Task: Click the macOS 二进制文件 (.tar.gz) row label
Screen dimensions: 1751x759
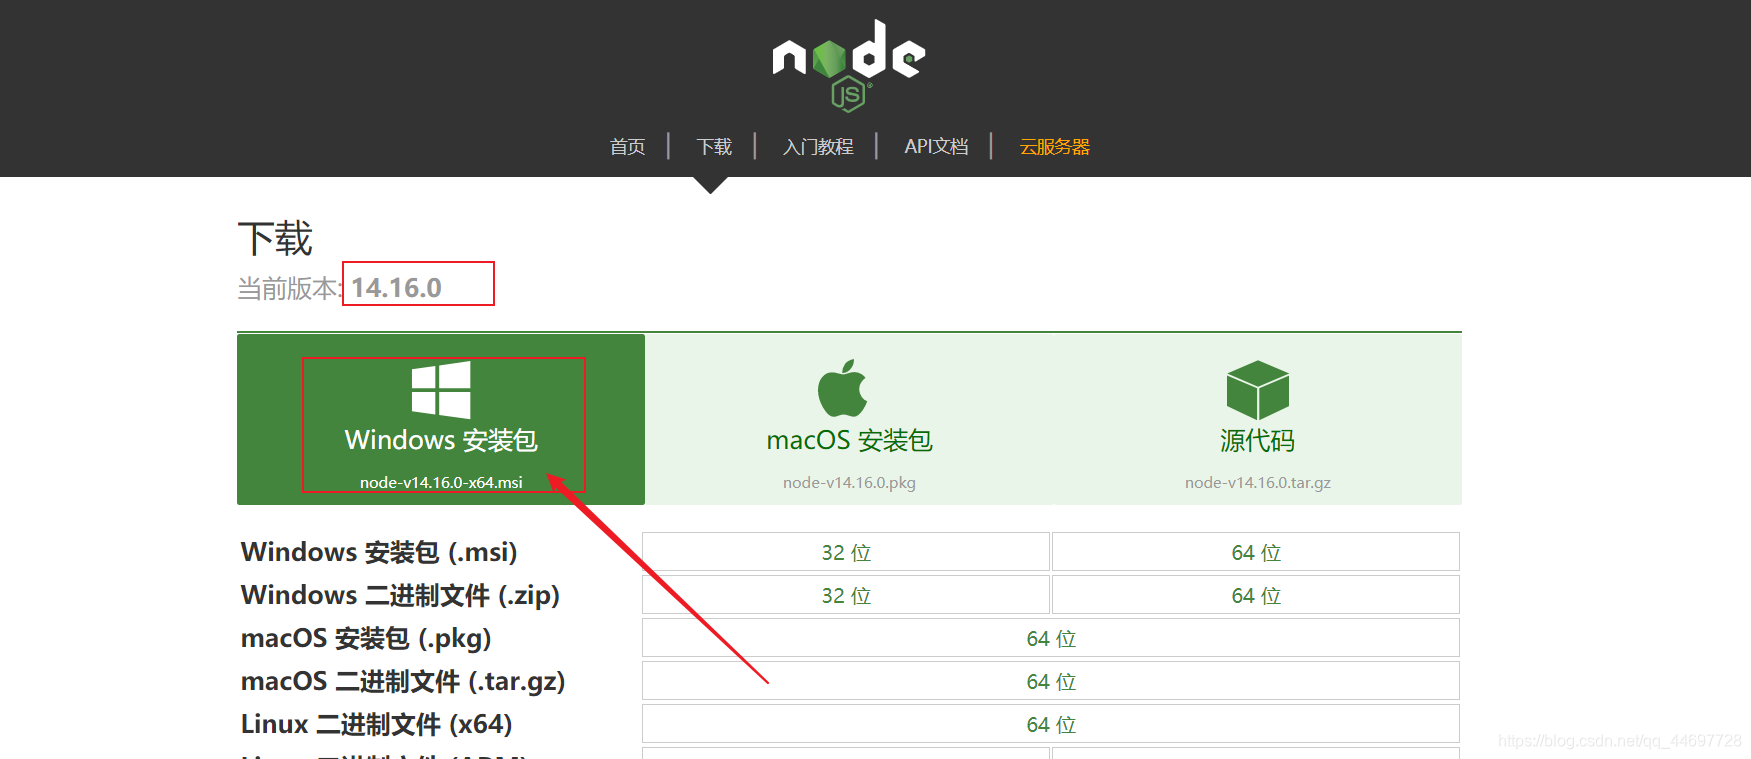Action: pyautogui.click(x=403, y=681)
